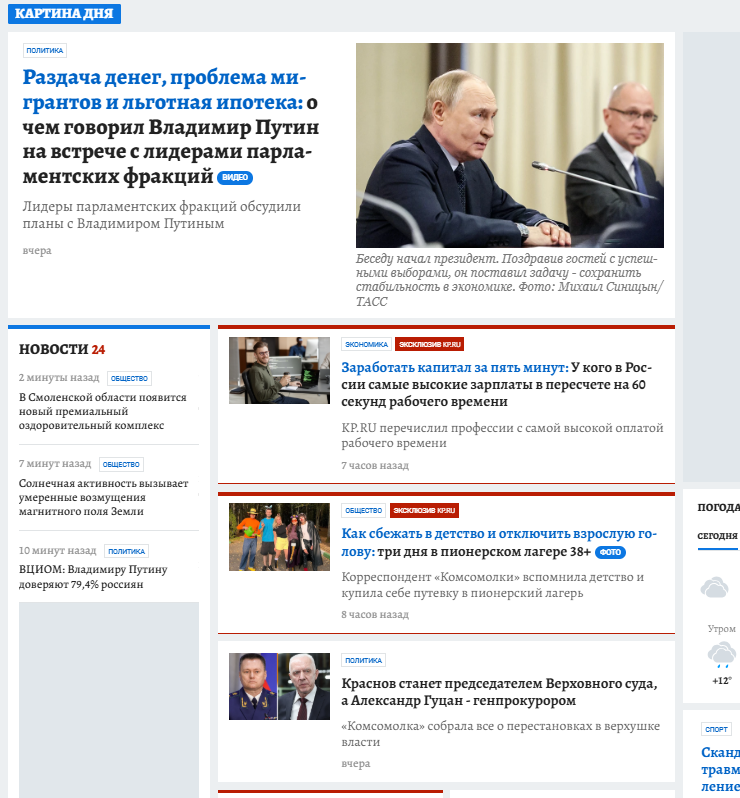
Task: Click the ВИДЕО badge on Putin headline
Action: pyautogui.click(x=235, y=178)
